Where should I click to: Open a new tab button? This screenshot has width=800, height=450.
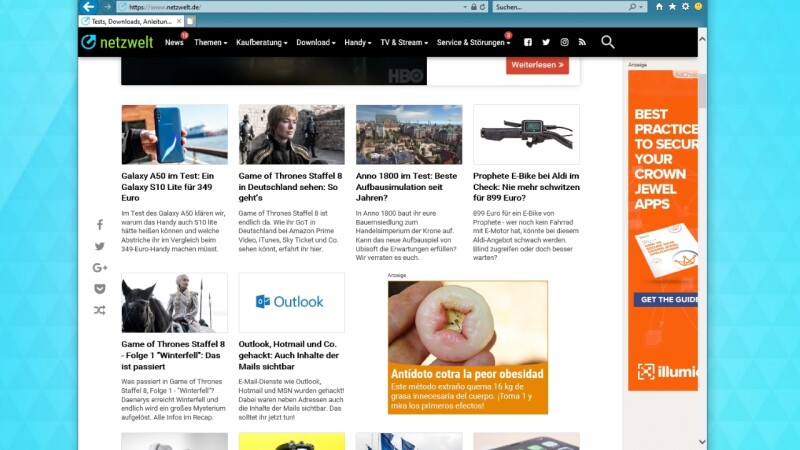point(190,21)
